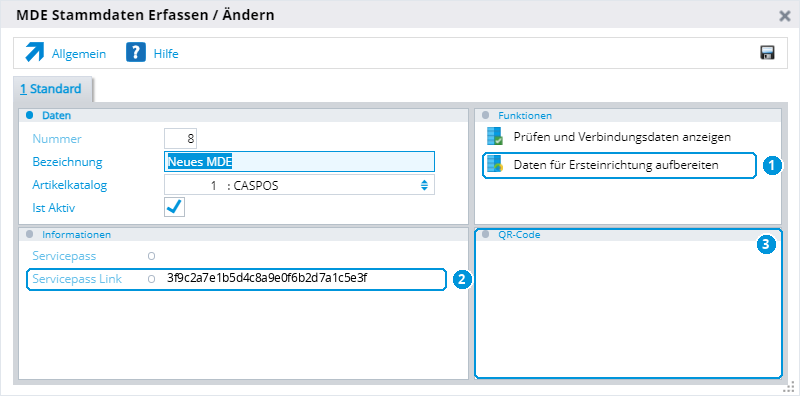This screenshot has width=800, height=396.
Task: Click Prüfen und Verbindungsdaten anzeigen
Action: [622, 137]
